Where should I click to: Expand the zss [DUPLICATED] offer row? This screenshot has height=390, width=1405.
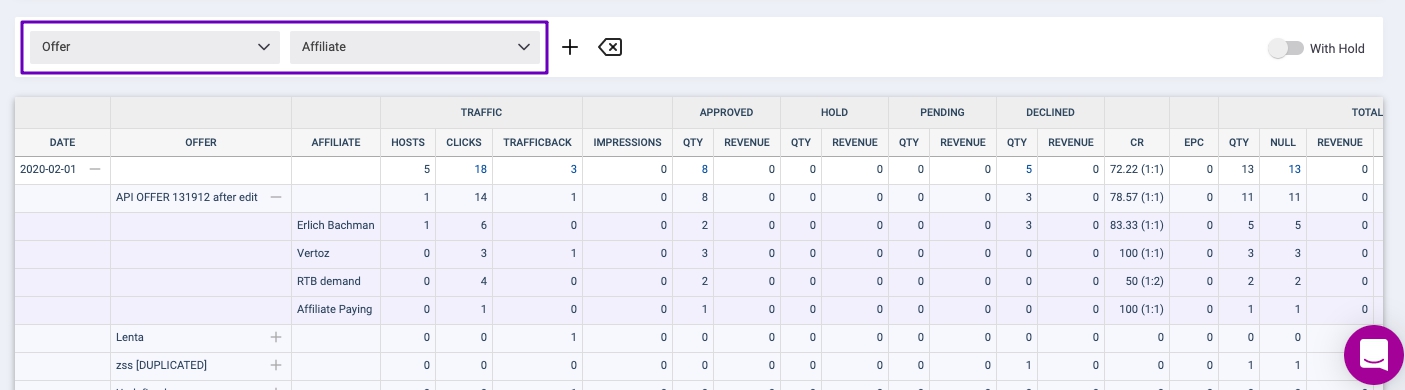click(276, 366)
